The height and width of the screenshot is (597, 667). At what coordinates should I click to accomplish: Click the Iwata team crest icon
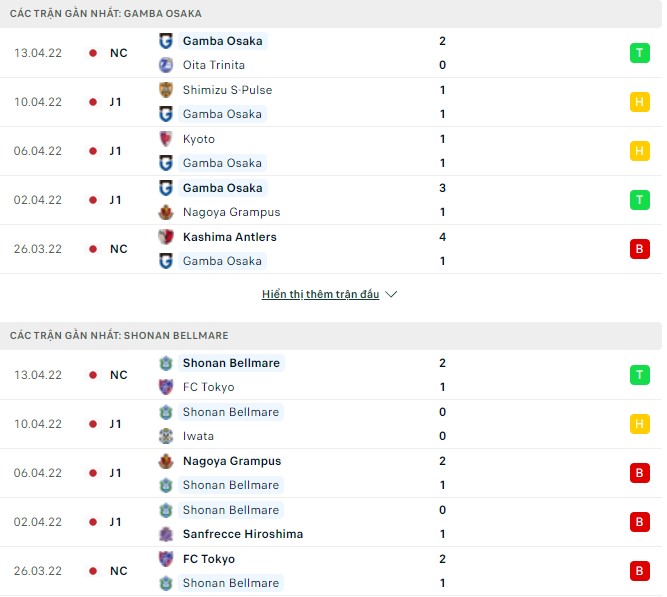(x=166, y=436)
